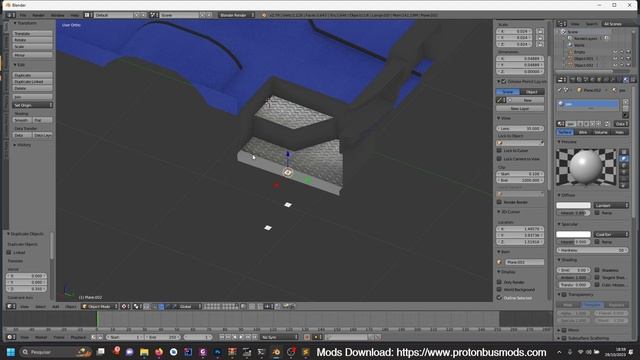Click the Mirror button
Screen dimensions: 640x360
[x=32, y=55]
